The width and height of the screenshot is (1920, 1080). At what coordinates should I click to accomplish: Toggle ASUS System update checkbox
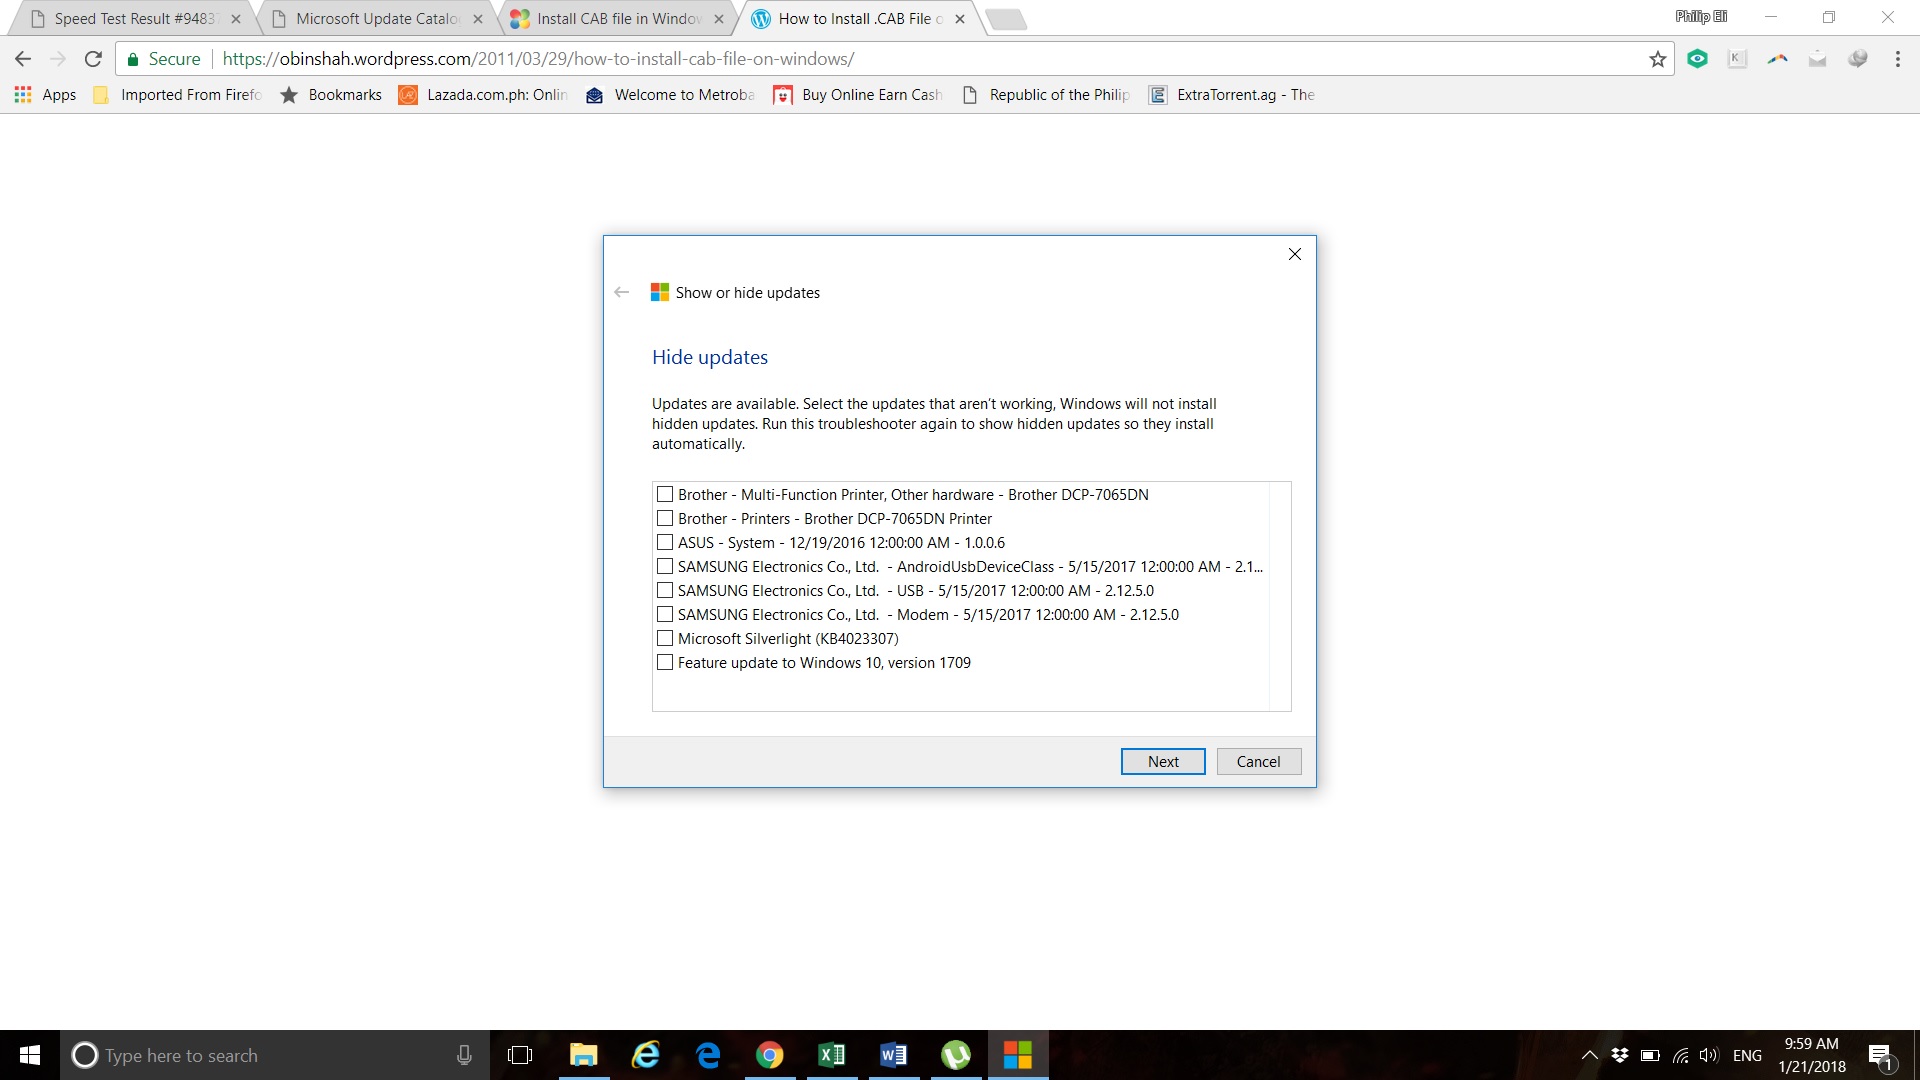[665, 542]
